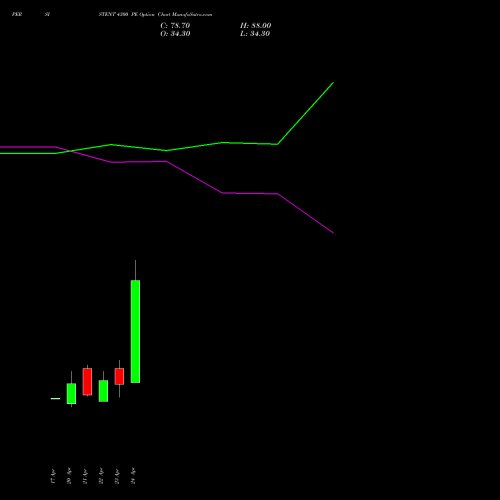Select the 17 Apr date label
Screen dimensions: 500x500
53,476
